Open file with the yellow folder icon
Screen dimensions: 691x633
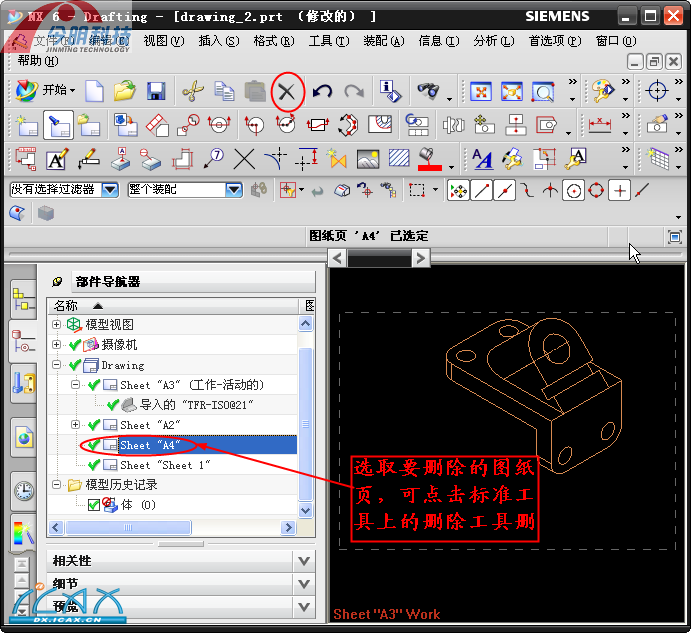click(x=124, y=92)
